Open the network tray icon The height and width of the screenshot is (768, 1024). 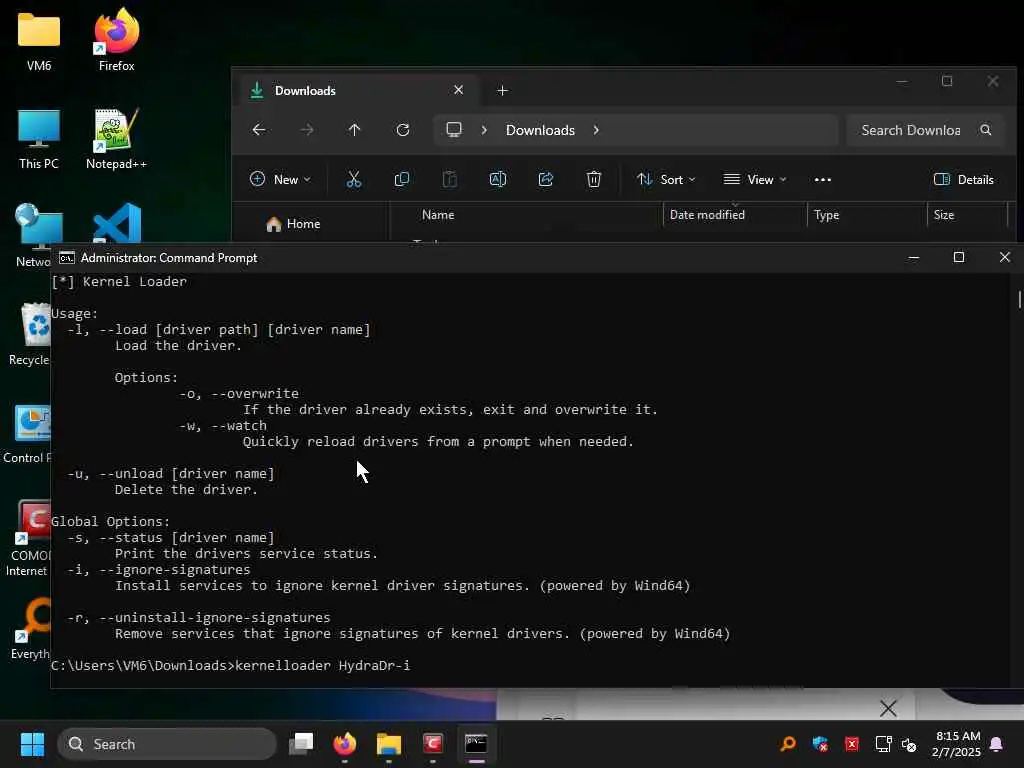(x=884, y=744)
